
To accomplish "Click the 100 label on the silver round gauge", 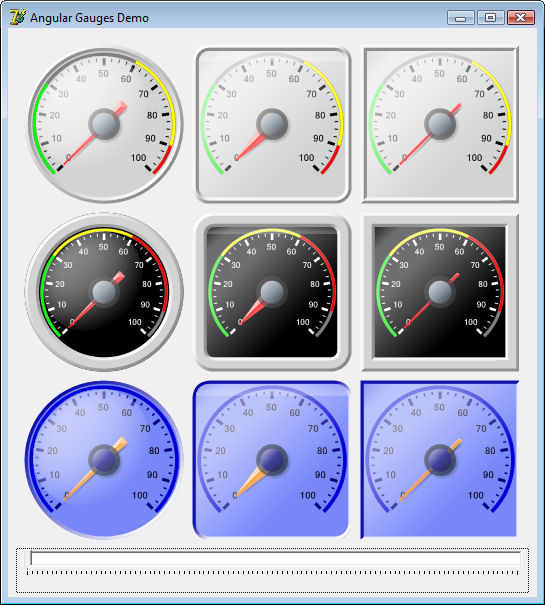I will pos(139,157).
